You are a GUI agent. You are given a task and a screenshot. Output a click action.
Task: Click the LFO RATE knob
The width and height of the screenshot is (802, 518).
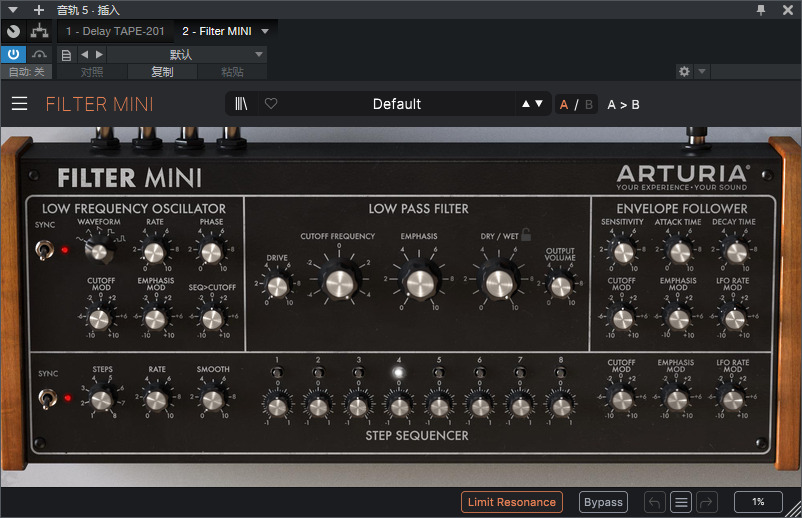click(154, 252)
